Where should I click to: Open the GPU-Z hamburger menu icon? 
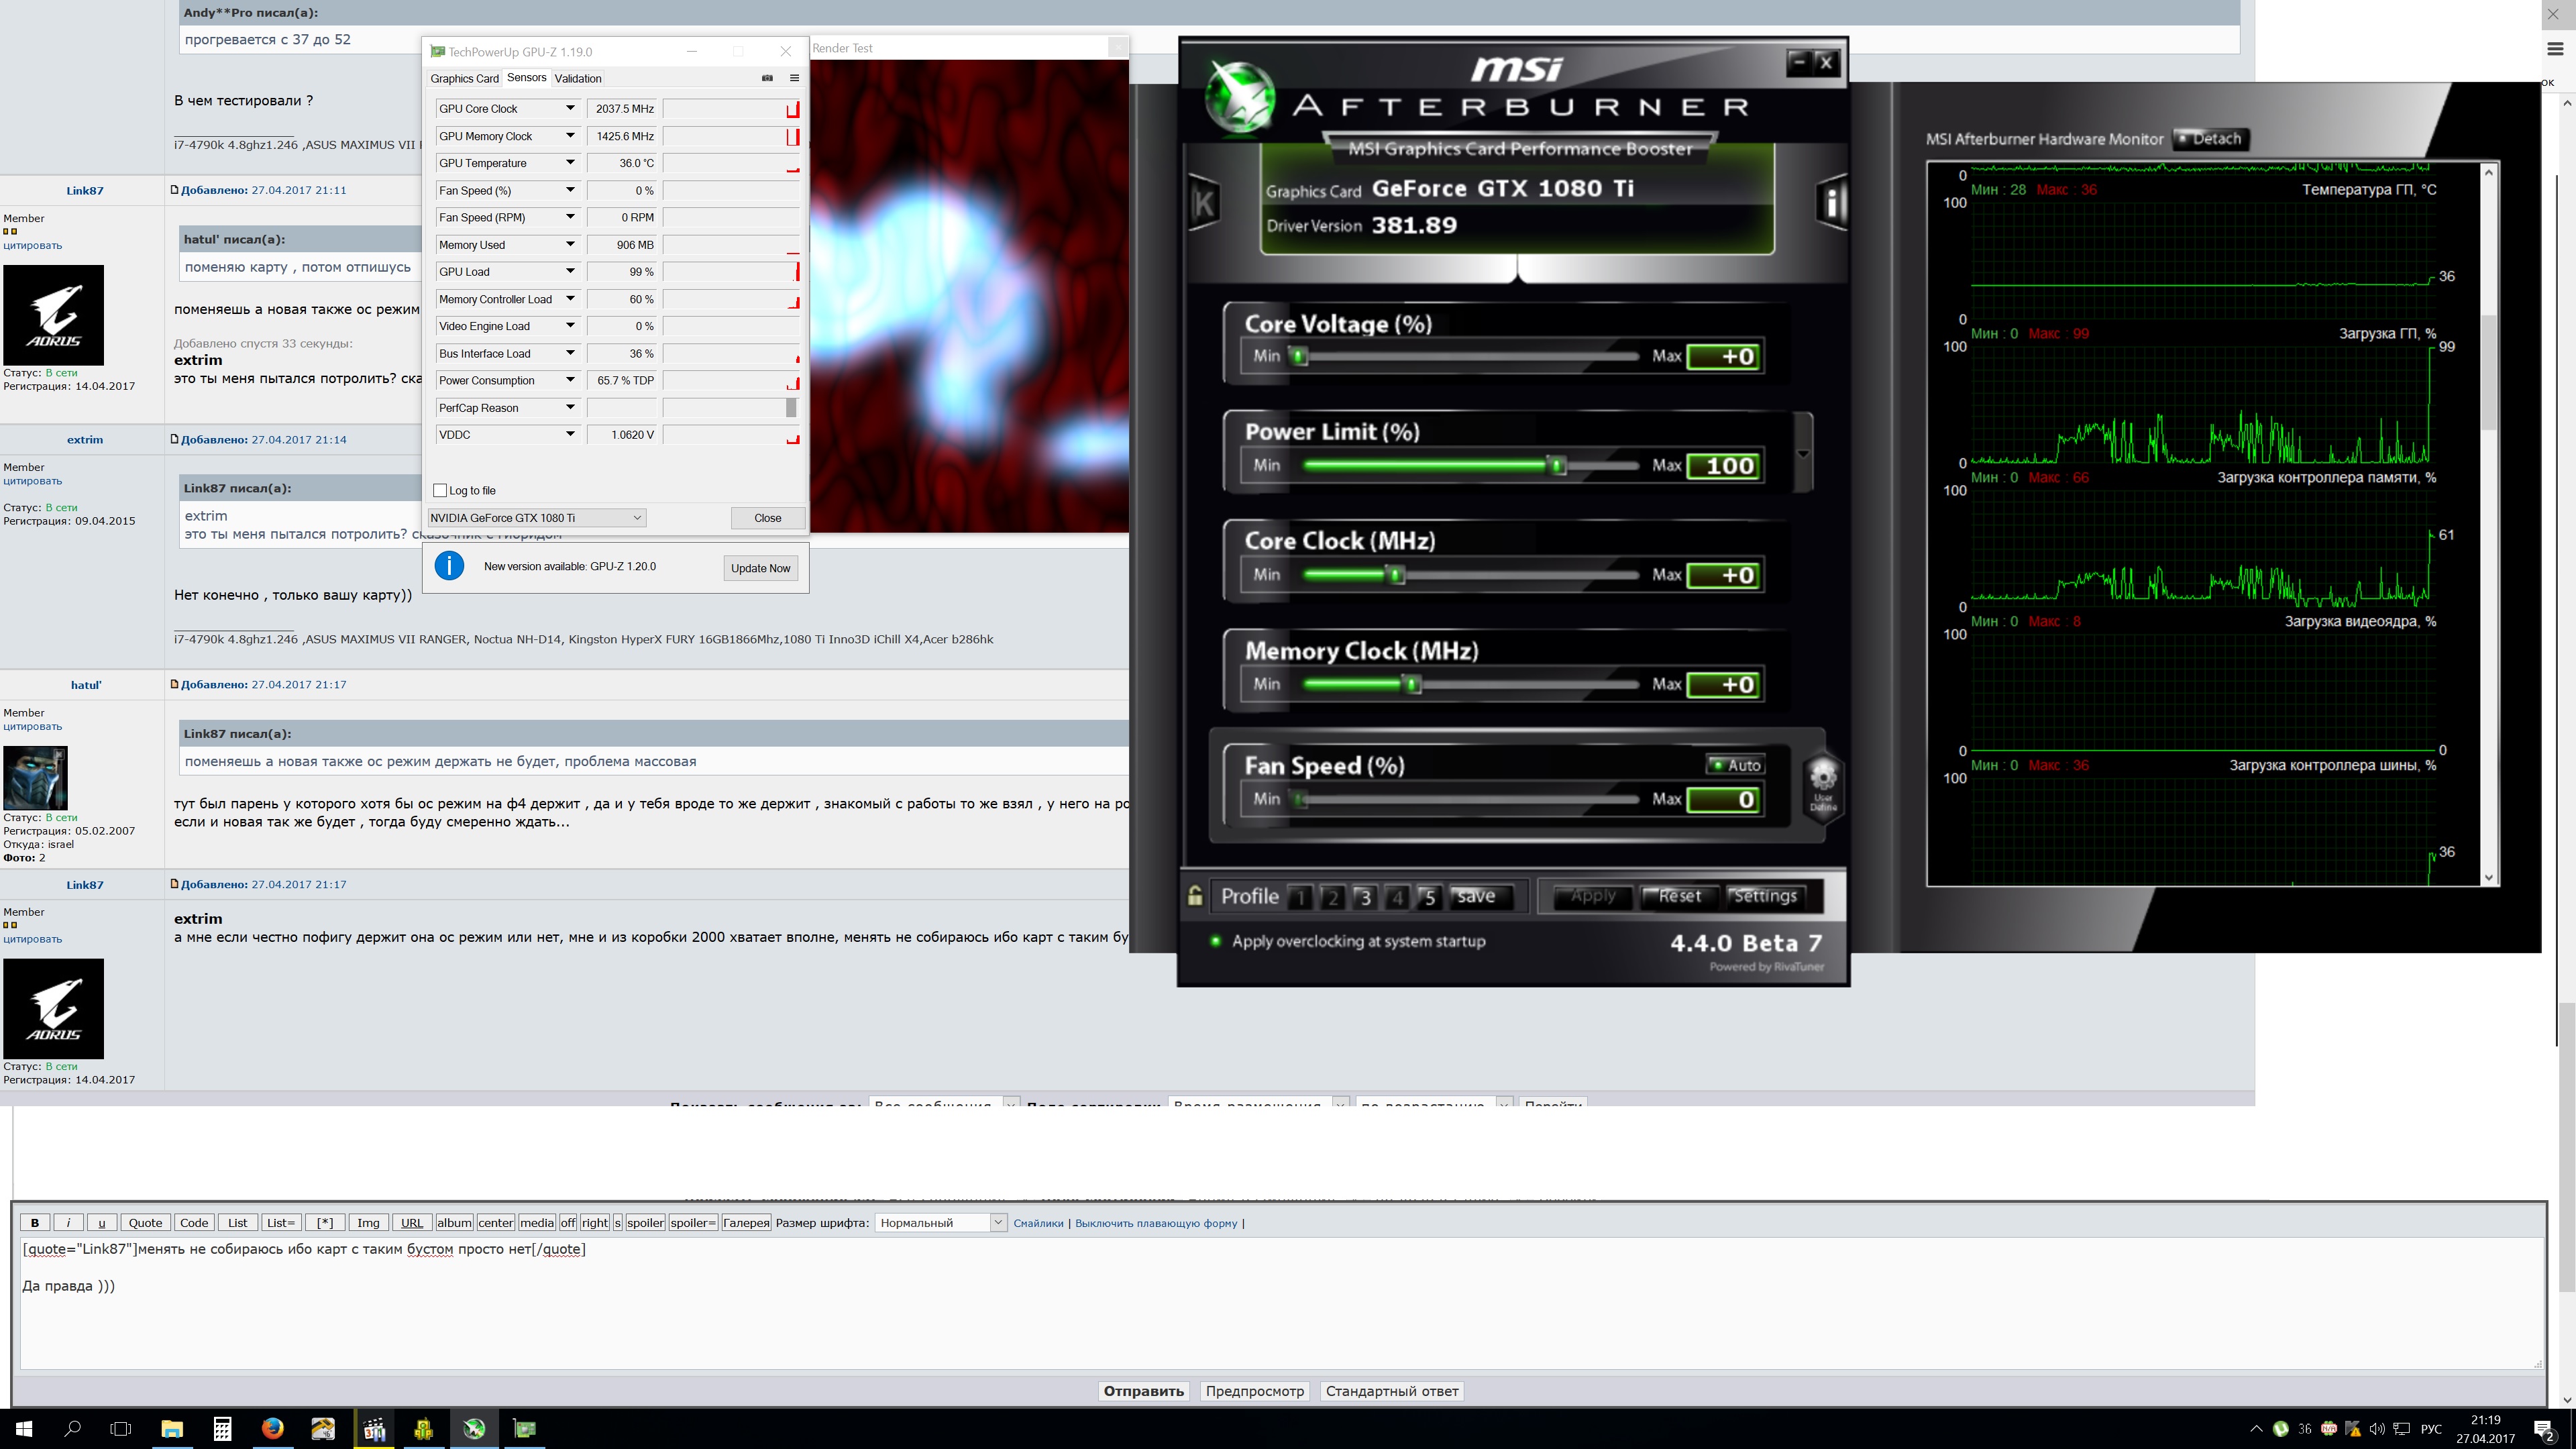point(794,78)
